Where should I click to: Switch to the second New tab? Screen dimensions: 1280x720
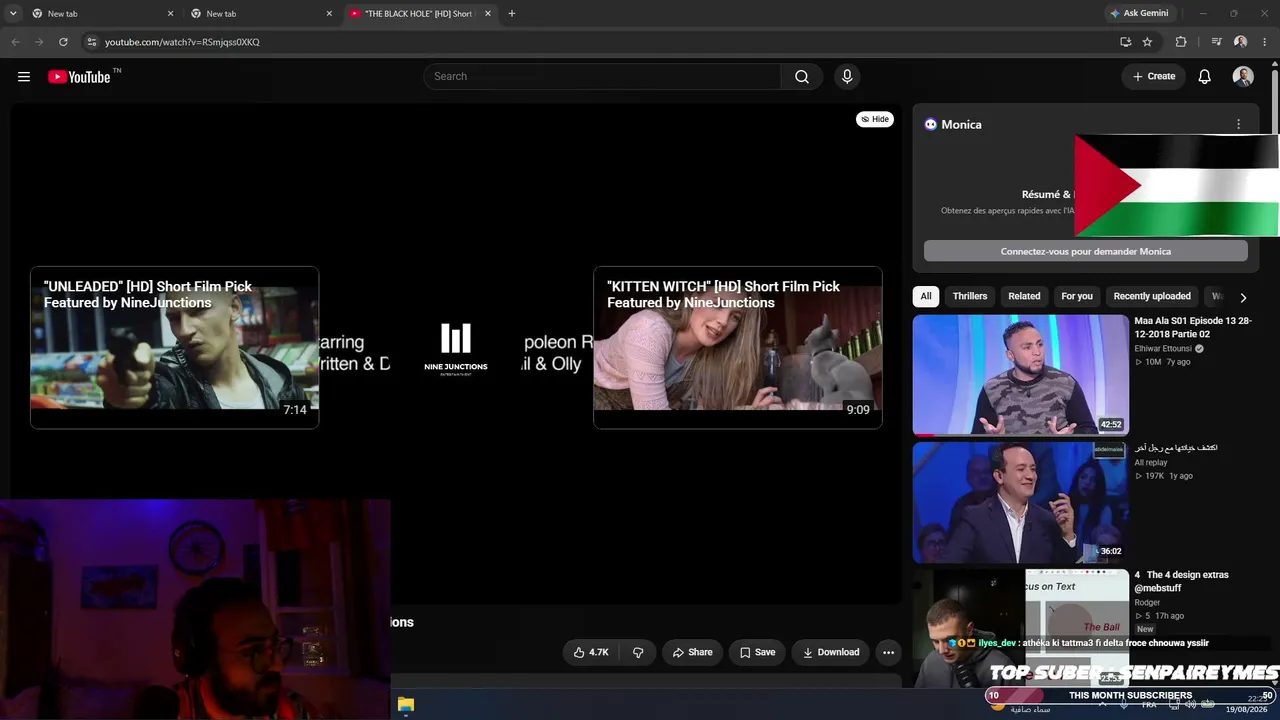[x=261, y=14]
